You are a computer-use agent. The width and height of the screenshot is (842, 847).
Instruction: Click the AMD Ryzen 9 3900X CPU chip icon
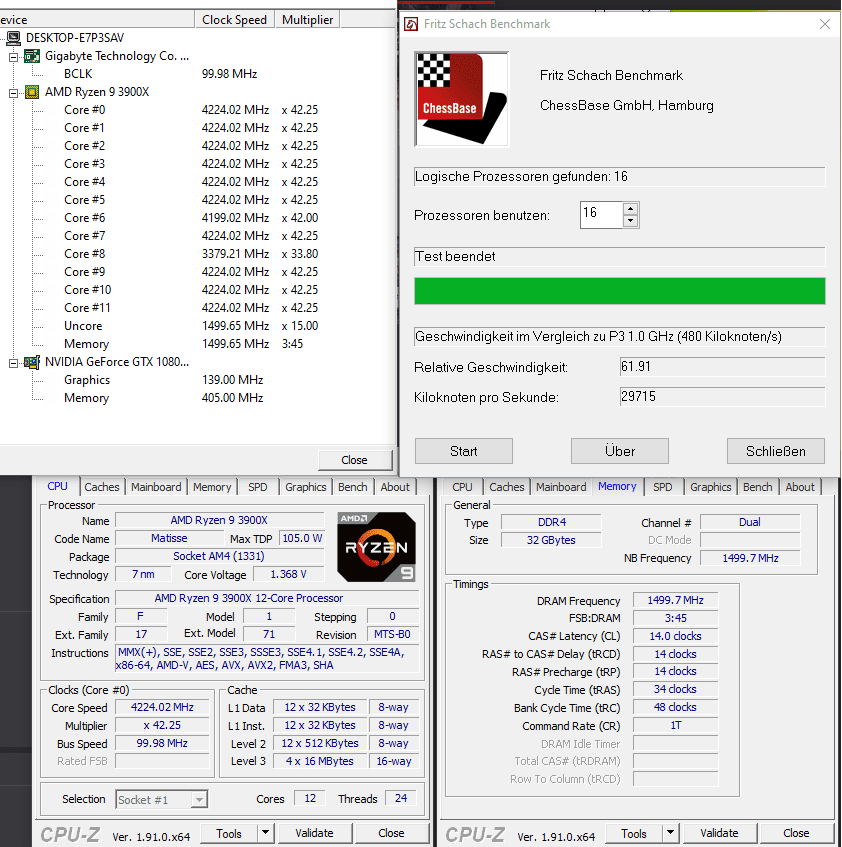tap(32, 92)
